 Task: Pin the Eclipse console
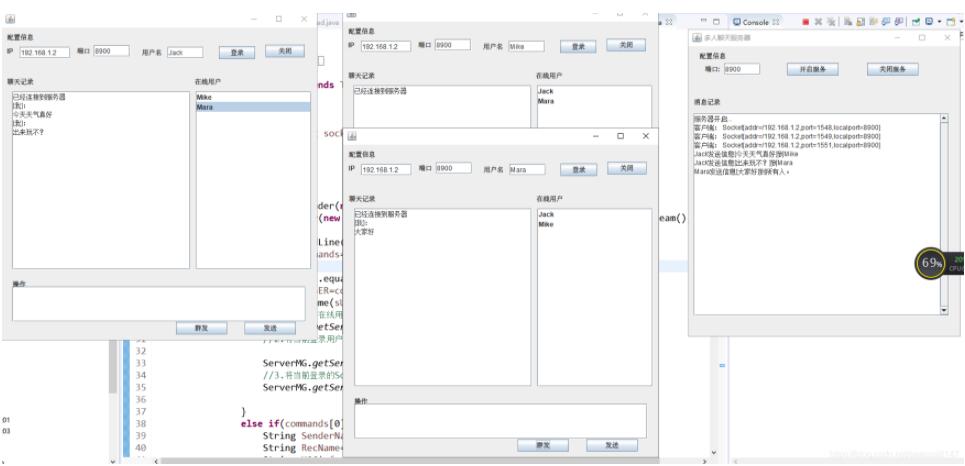click(x=916, y=22)
